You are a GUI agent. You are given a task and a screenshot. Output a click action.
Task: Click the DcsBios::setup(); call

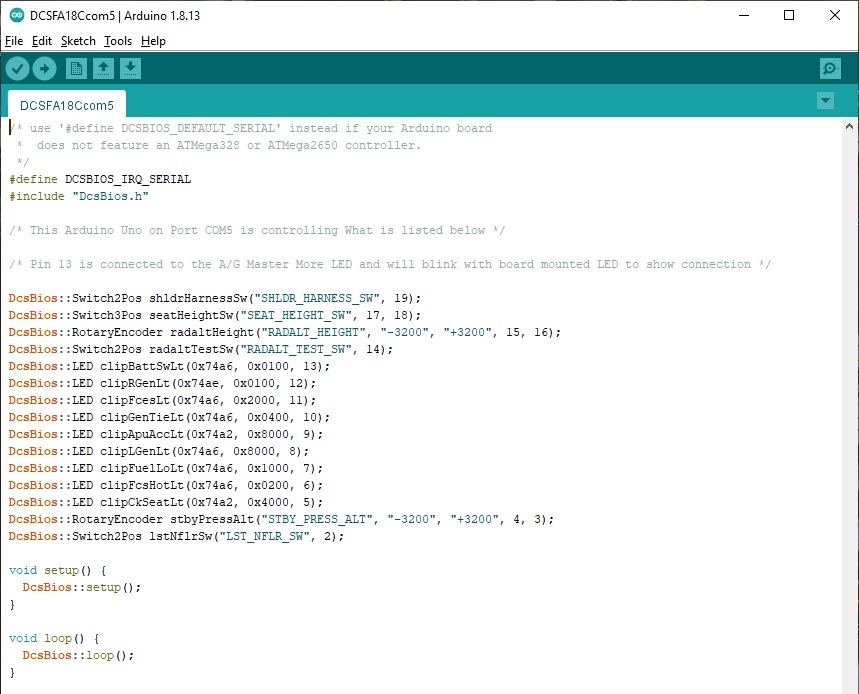pyautogui.click(x=82, y=587)
